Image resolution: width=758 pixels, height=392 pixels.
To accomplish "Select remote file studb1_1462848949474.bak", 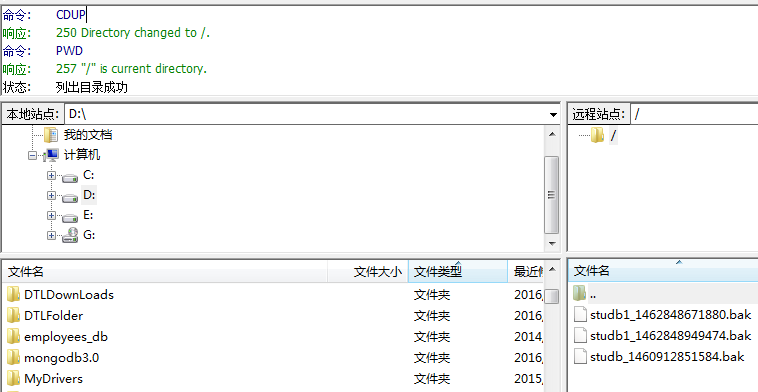I will [670, 336].
